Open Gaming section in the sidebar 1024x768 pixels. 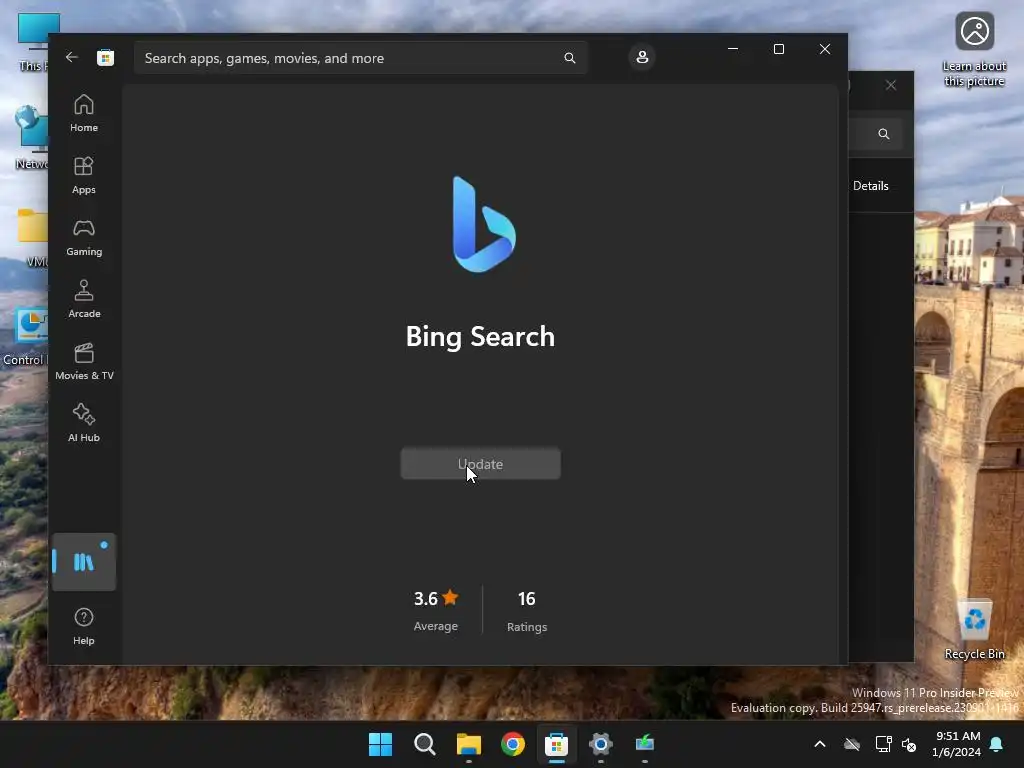84,237
